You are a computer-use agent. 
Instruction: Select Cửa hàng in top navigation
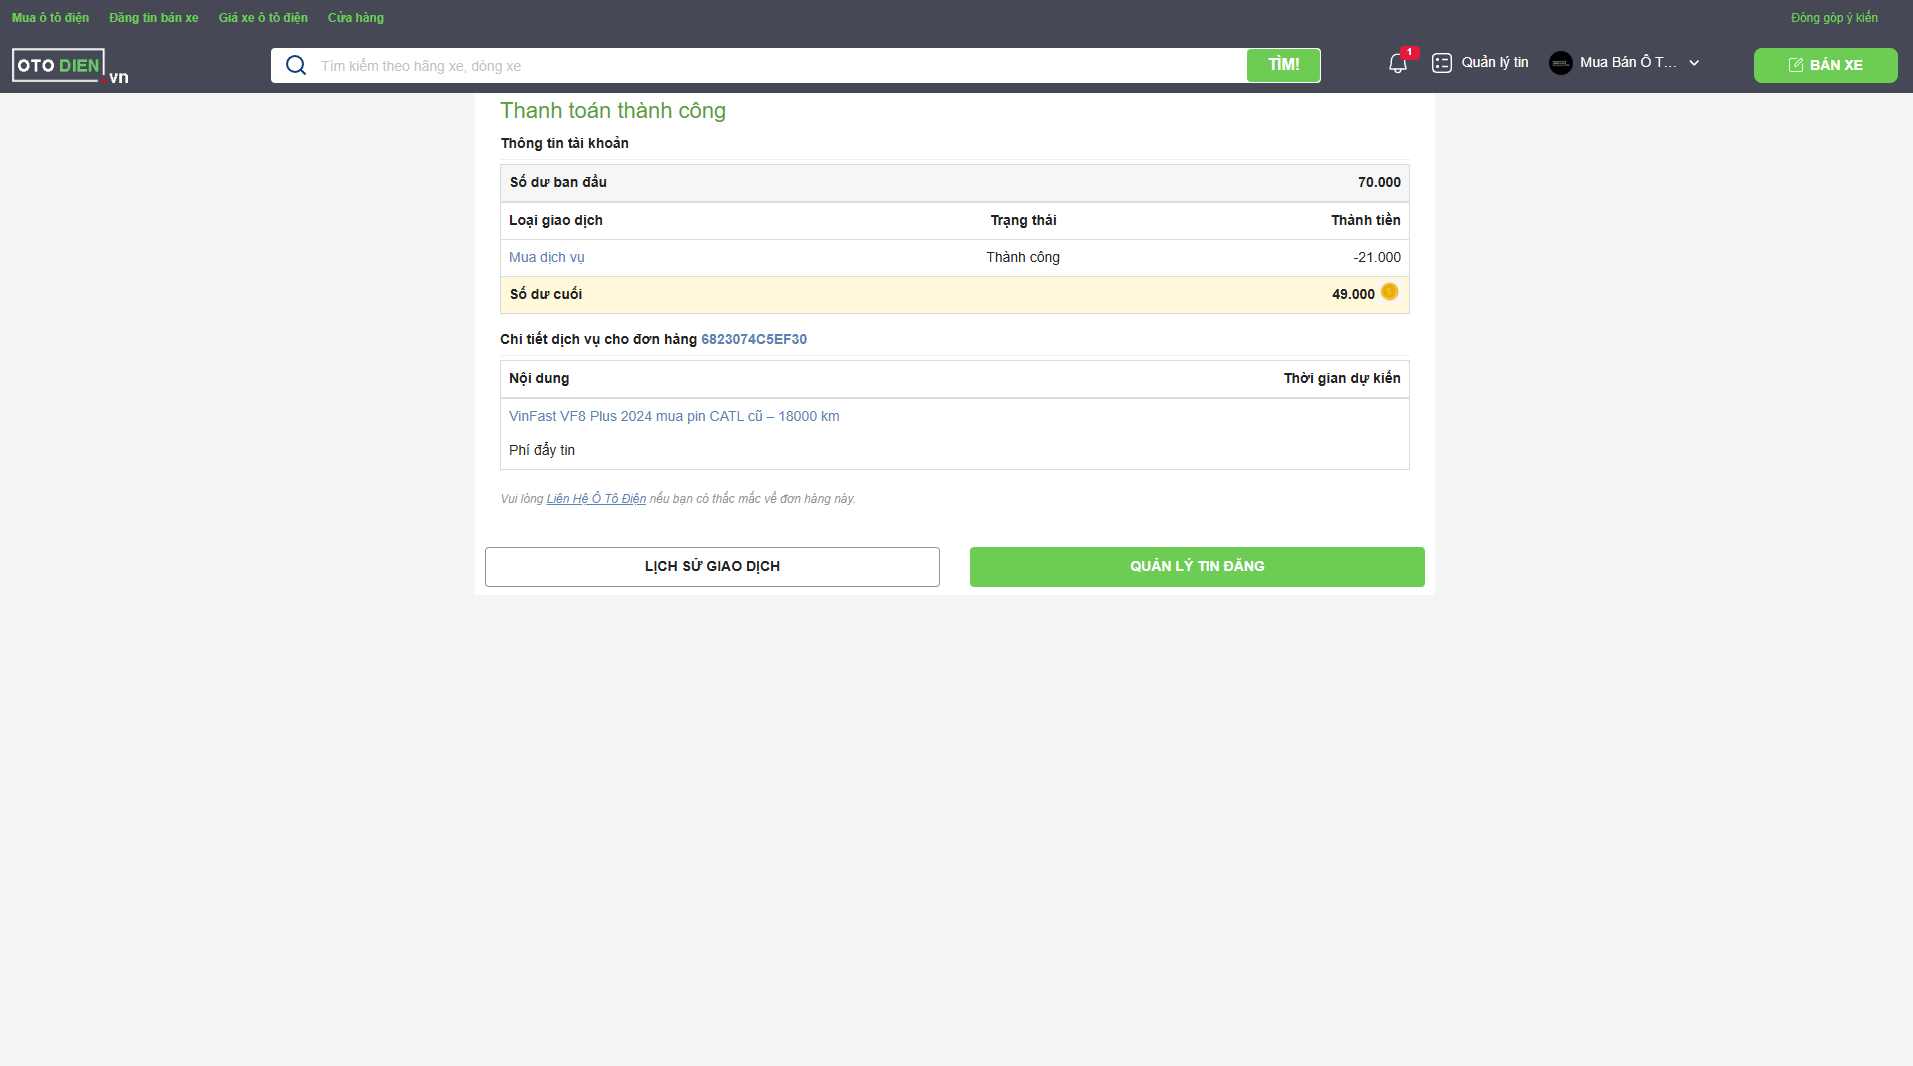355,18
